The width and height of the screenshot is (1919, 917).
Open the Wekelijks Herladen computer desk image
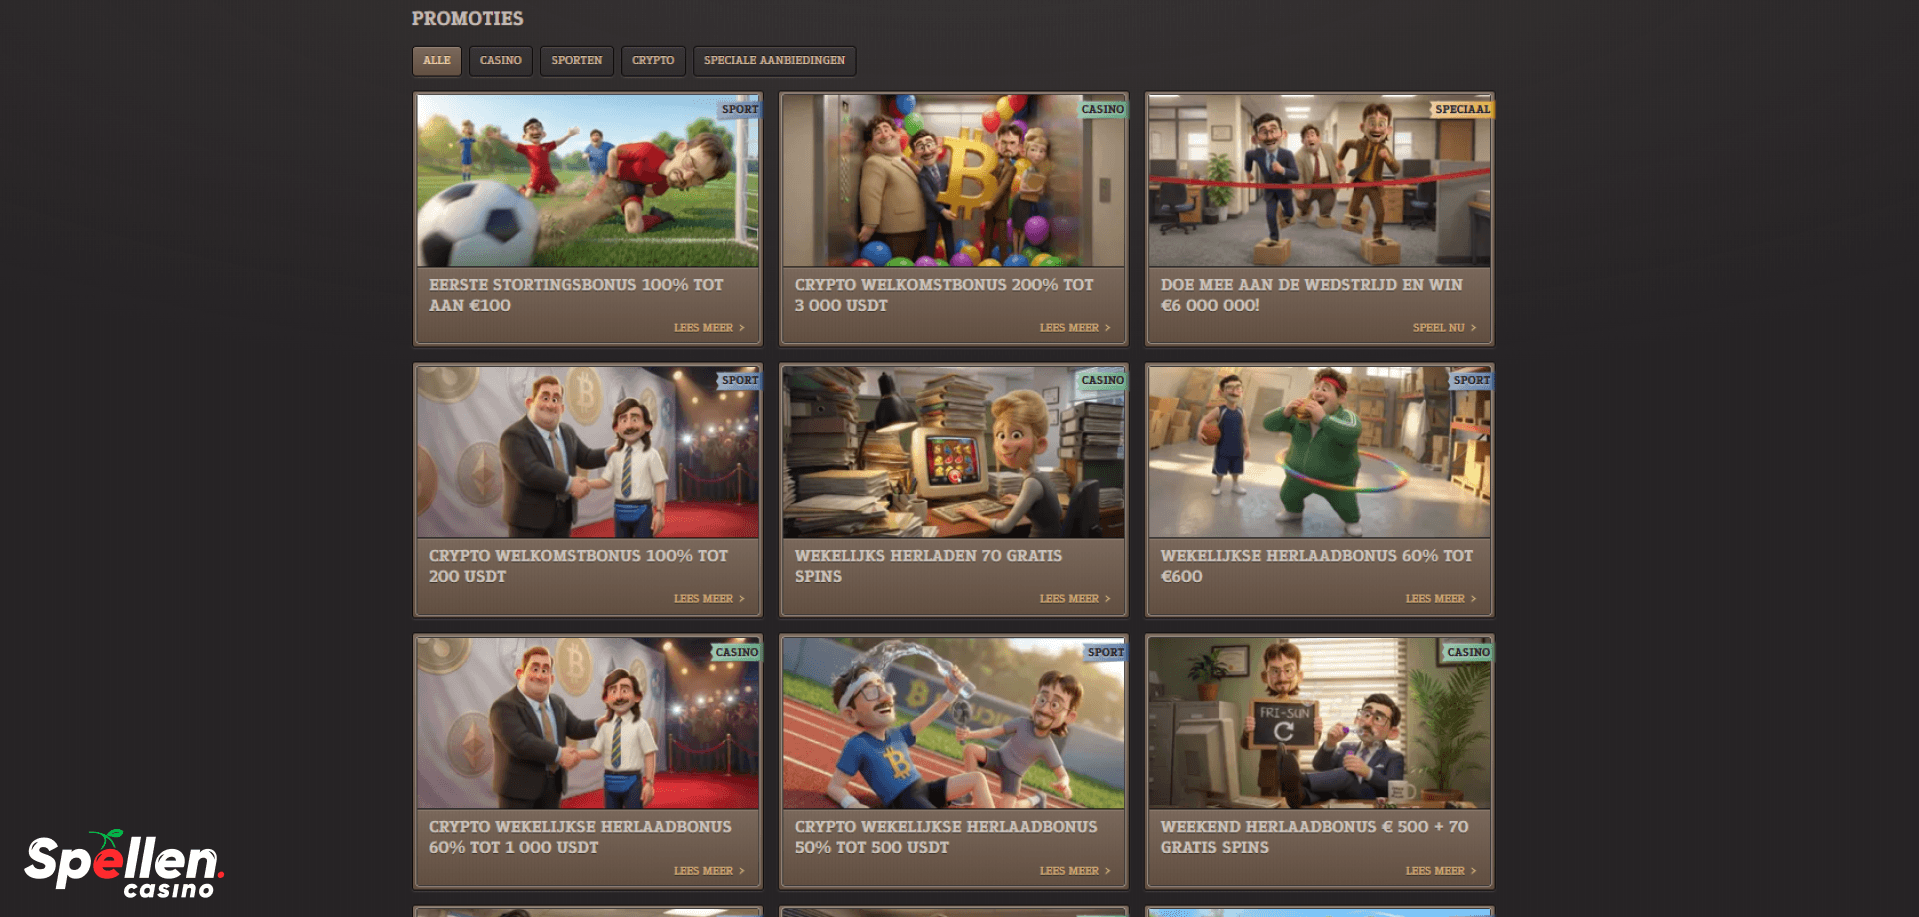953,452
